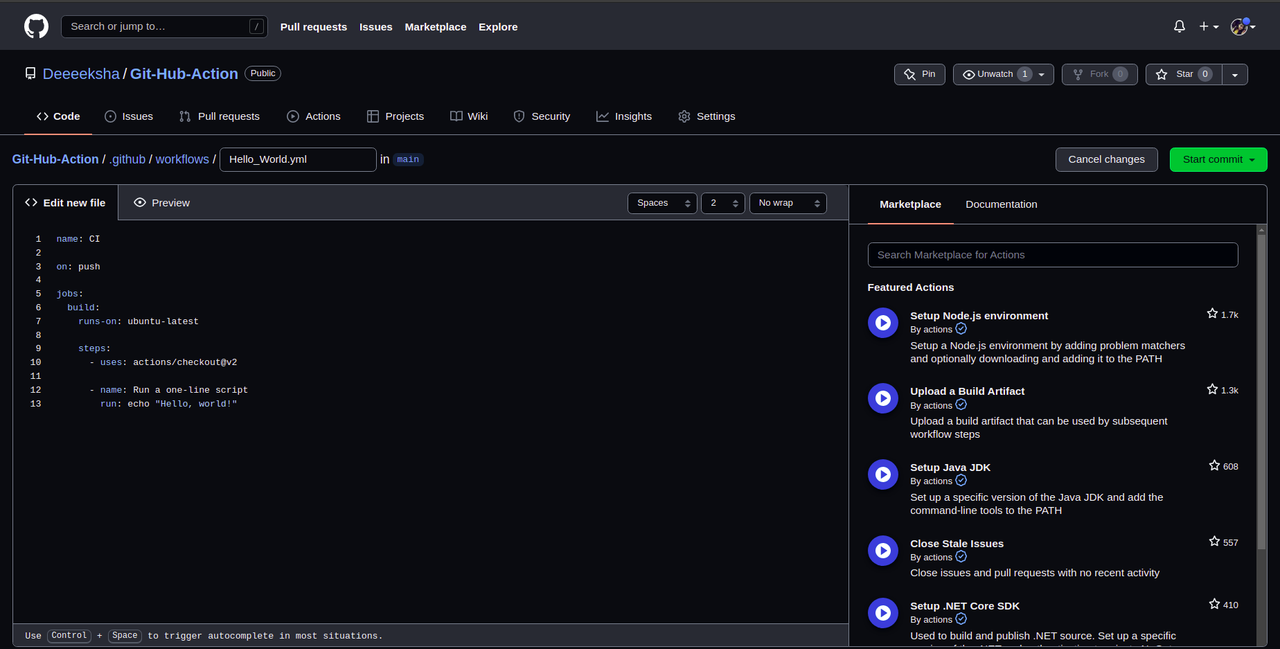Click the star icon beside 410
The width and height of the screenshot is (1280, 649).
(1214, 604)
